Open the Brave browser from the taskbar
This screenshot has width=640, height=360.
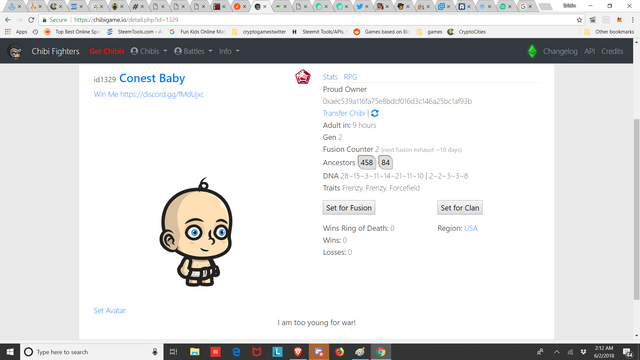(x=298, y=352)
